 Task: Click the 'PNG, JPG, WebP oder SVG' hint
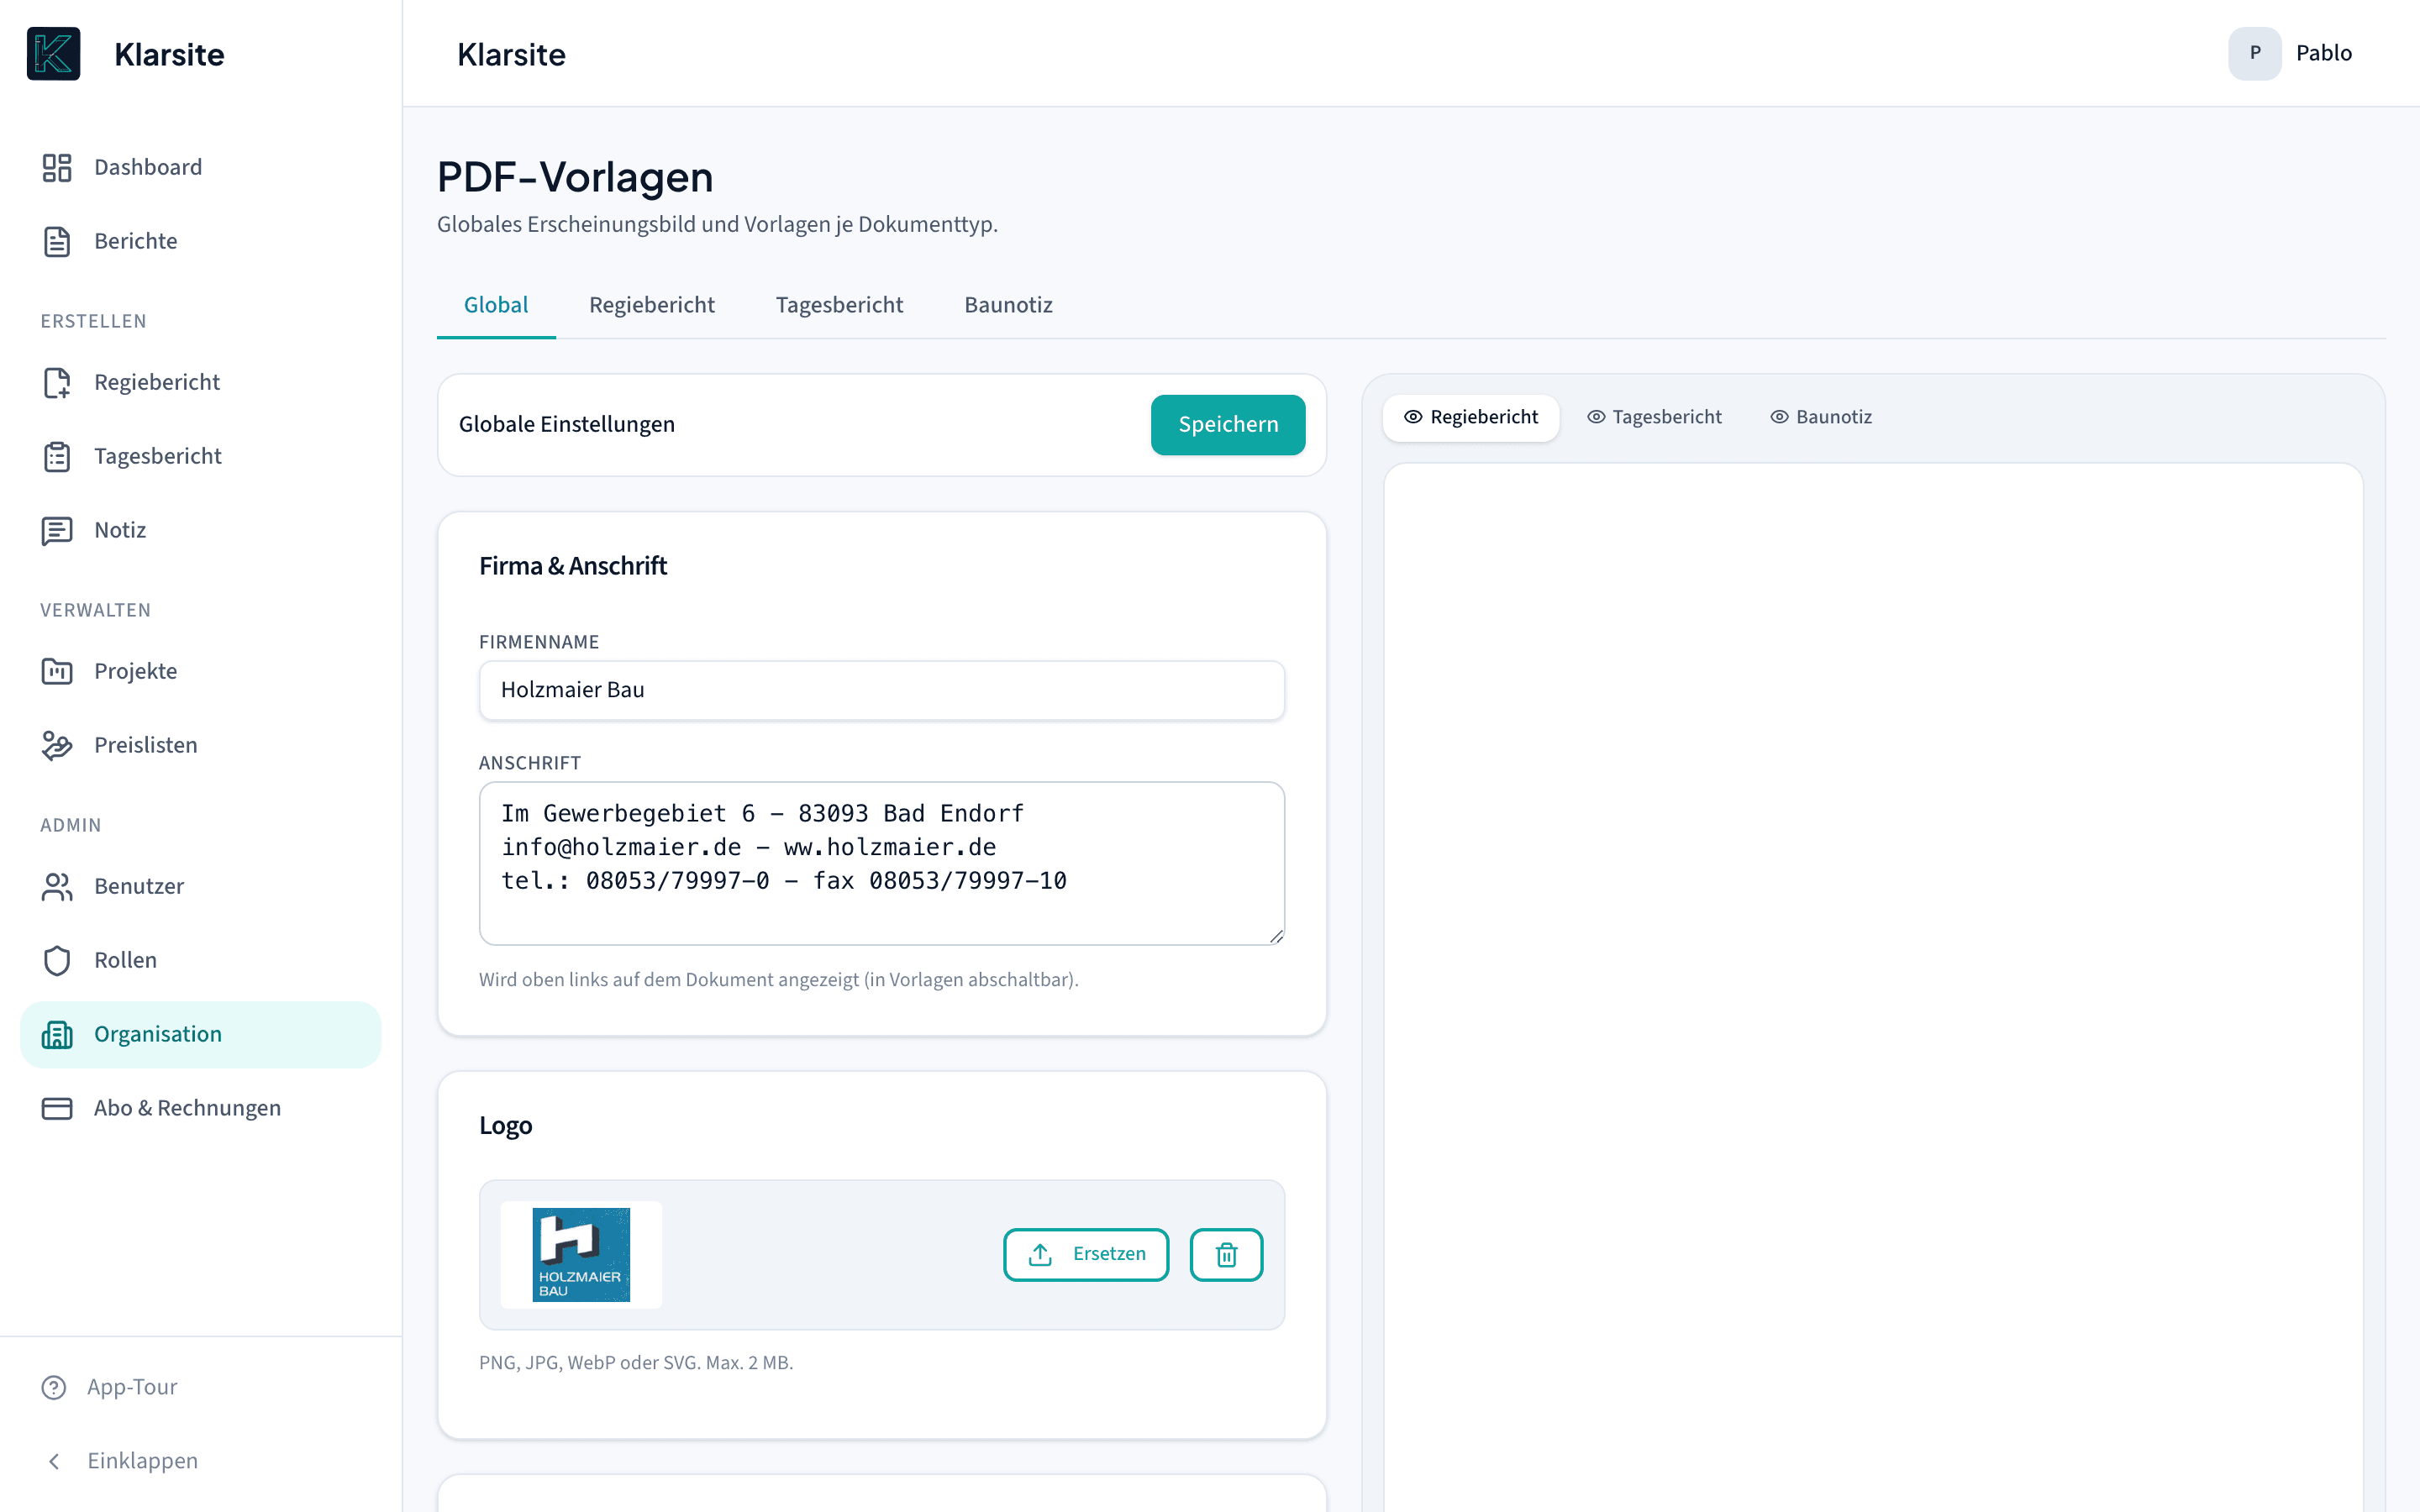pos(636,1363)
